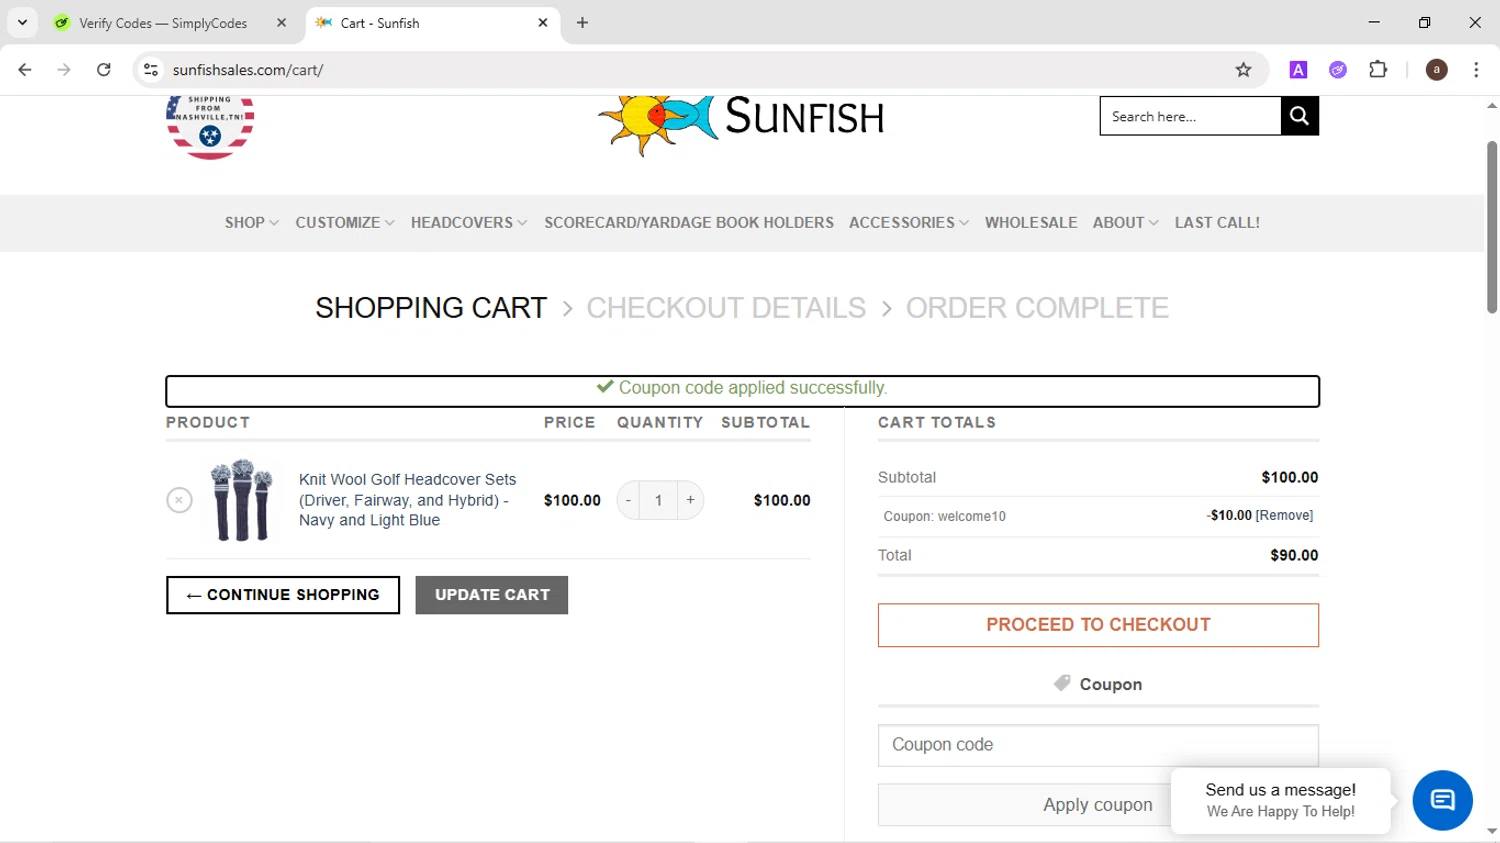Click the purple A extension icon

(1298, 70)
